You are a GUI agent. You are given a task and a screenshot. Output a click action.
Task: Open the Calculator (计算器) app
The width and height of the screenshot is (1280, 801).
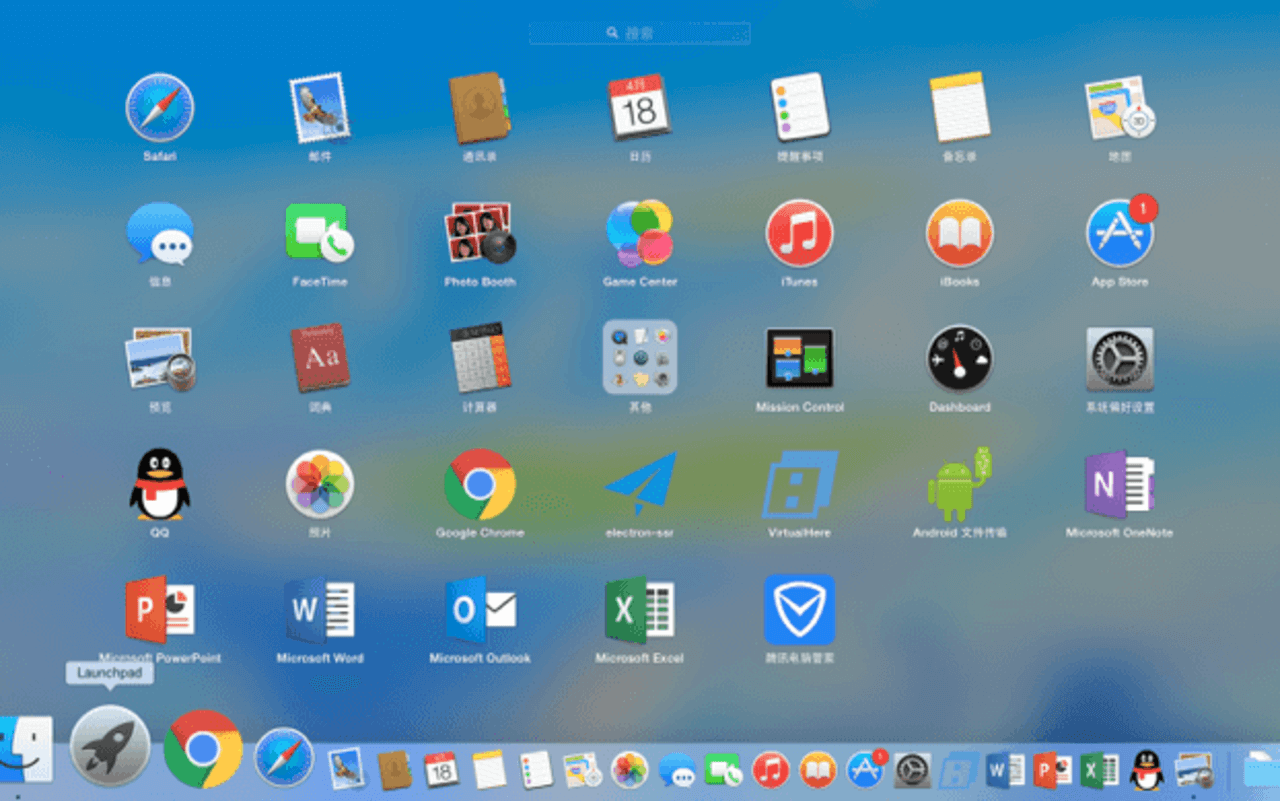pyautogui.click(x=480, y=358)
